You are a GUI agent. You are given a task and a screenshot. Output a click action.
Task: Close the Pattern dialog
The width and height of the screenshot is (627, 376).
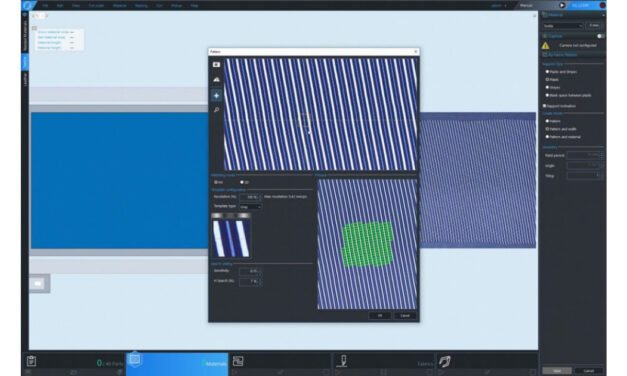416,52
